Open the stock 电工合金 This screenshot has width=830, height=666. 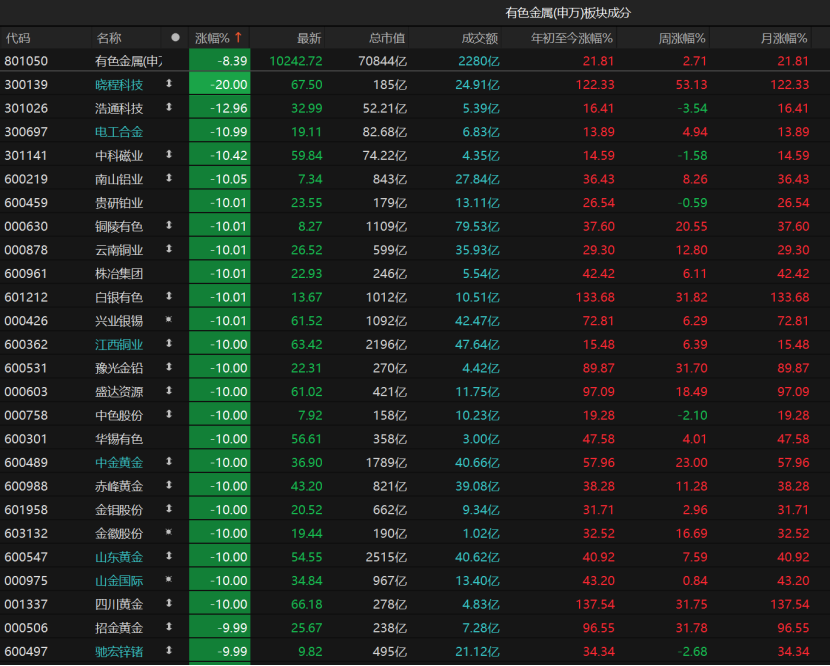click(120, 132)
